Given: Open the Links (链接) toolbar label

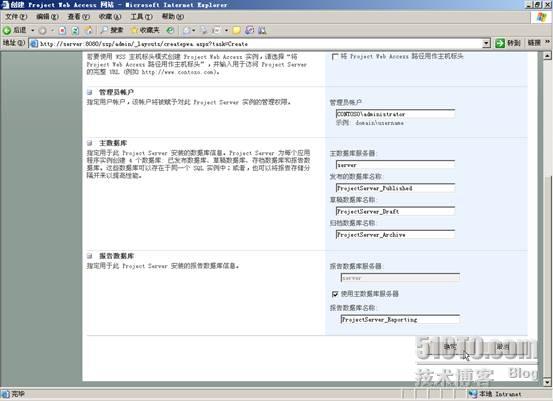Looking at the screenshot, I should click(x=534, y=43).
